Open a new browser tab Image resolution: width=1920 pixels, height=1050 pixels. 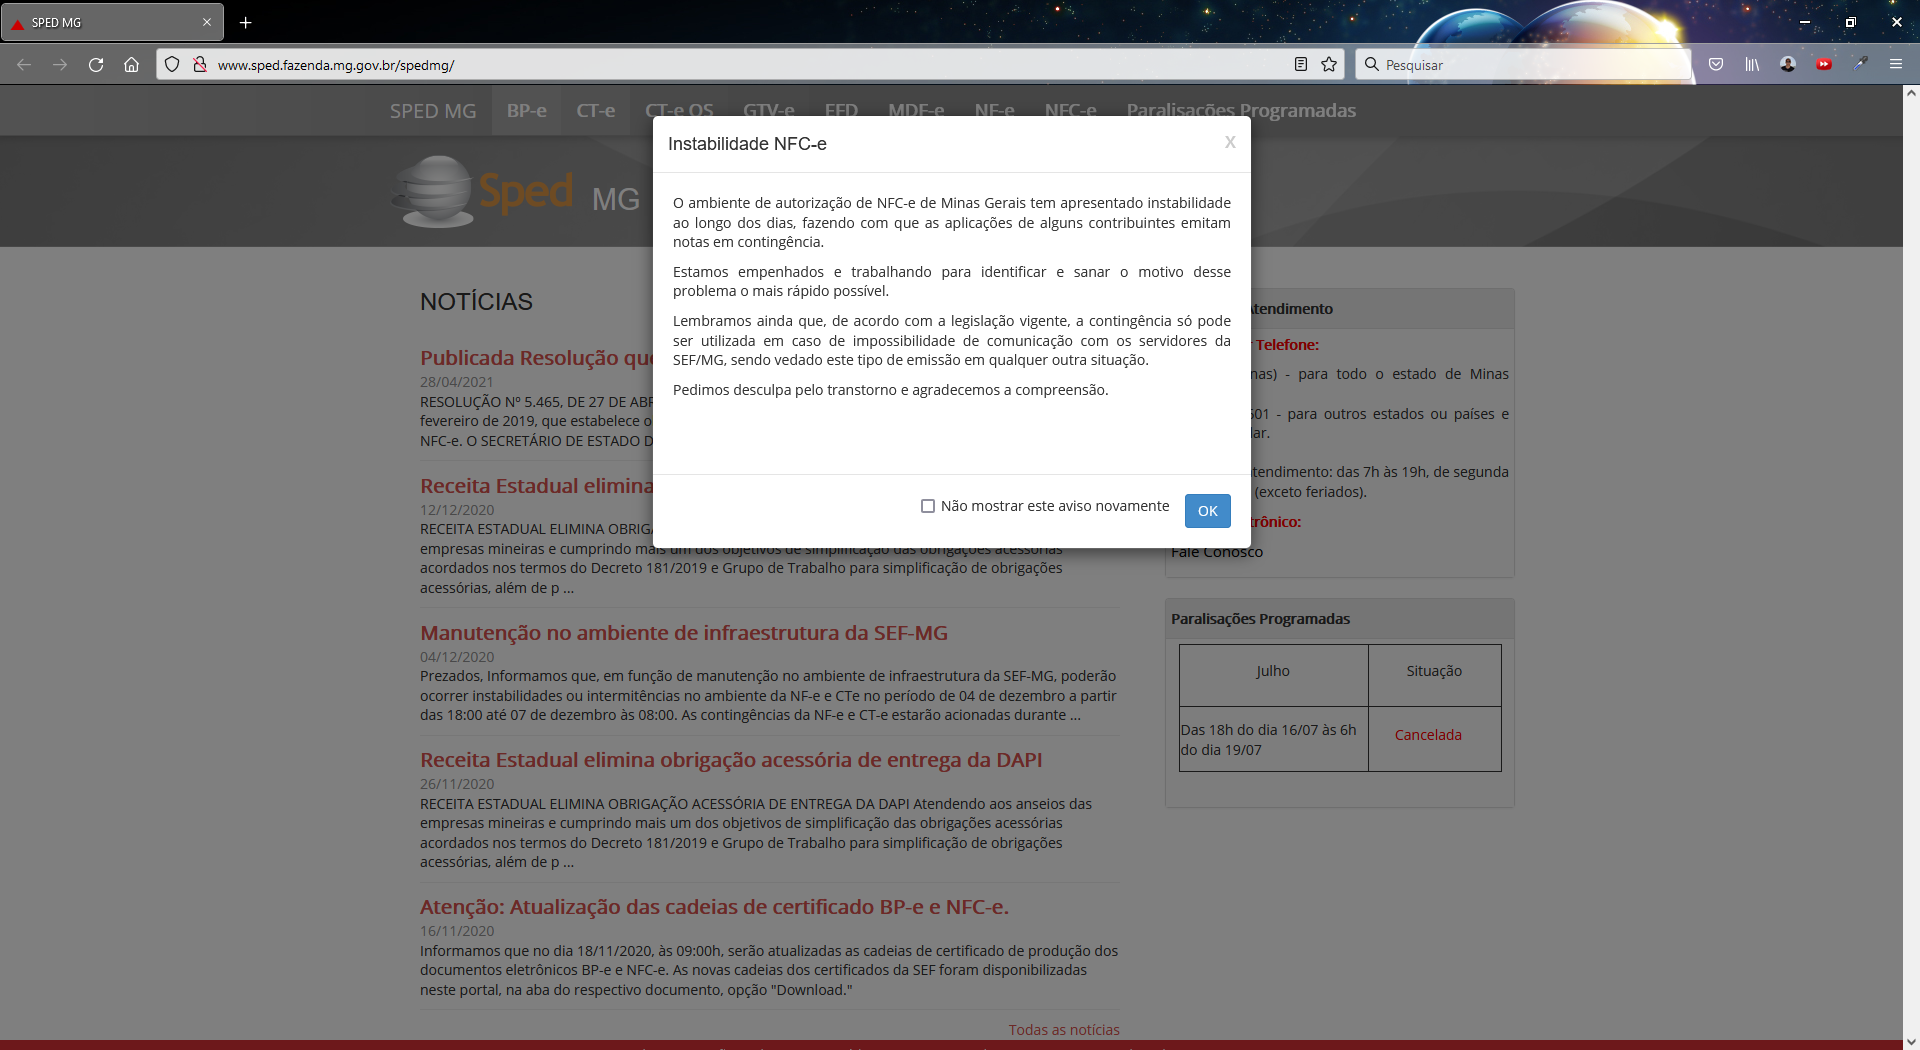point(245,22)
